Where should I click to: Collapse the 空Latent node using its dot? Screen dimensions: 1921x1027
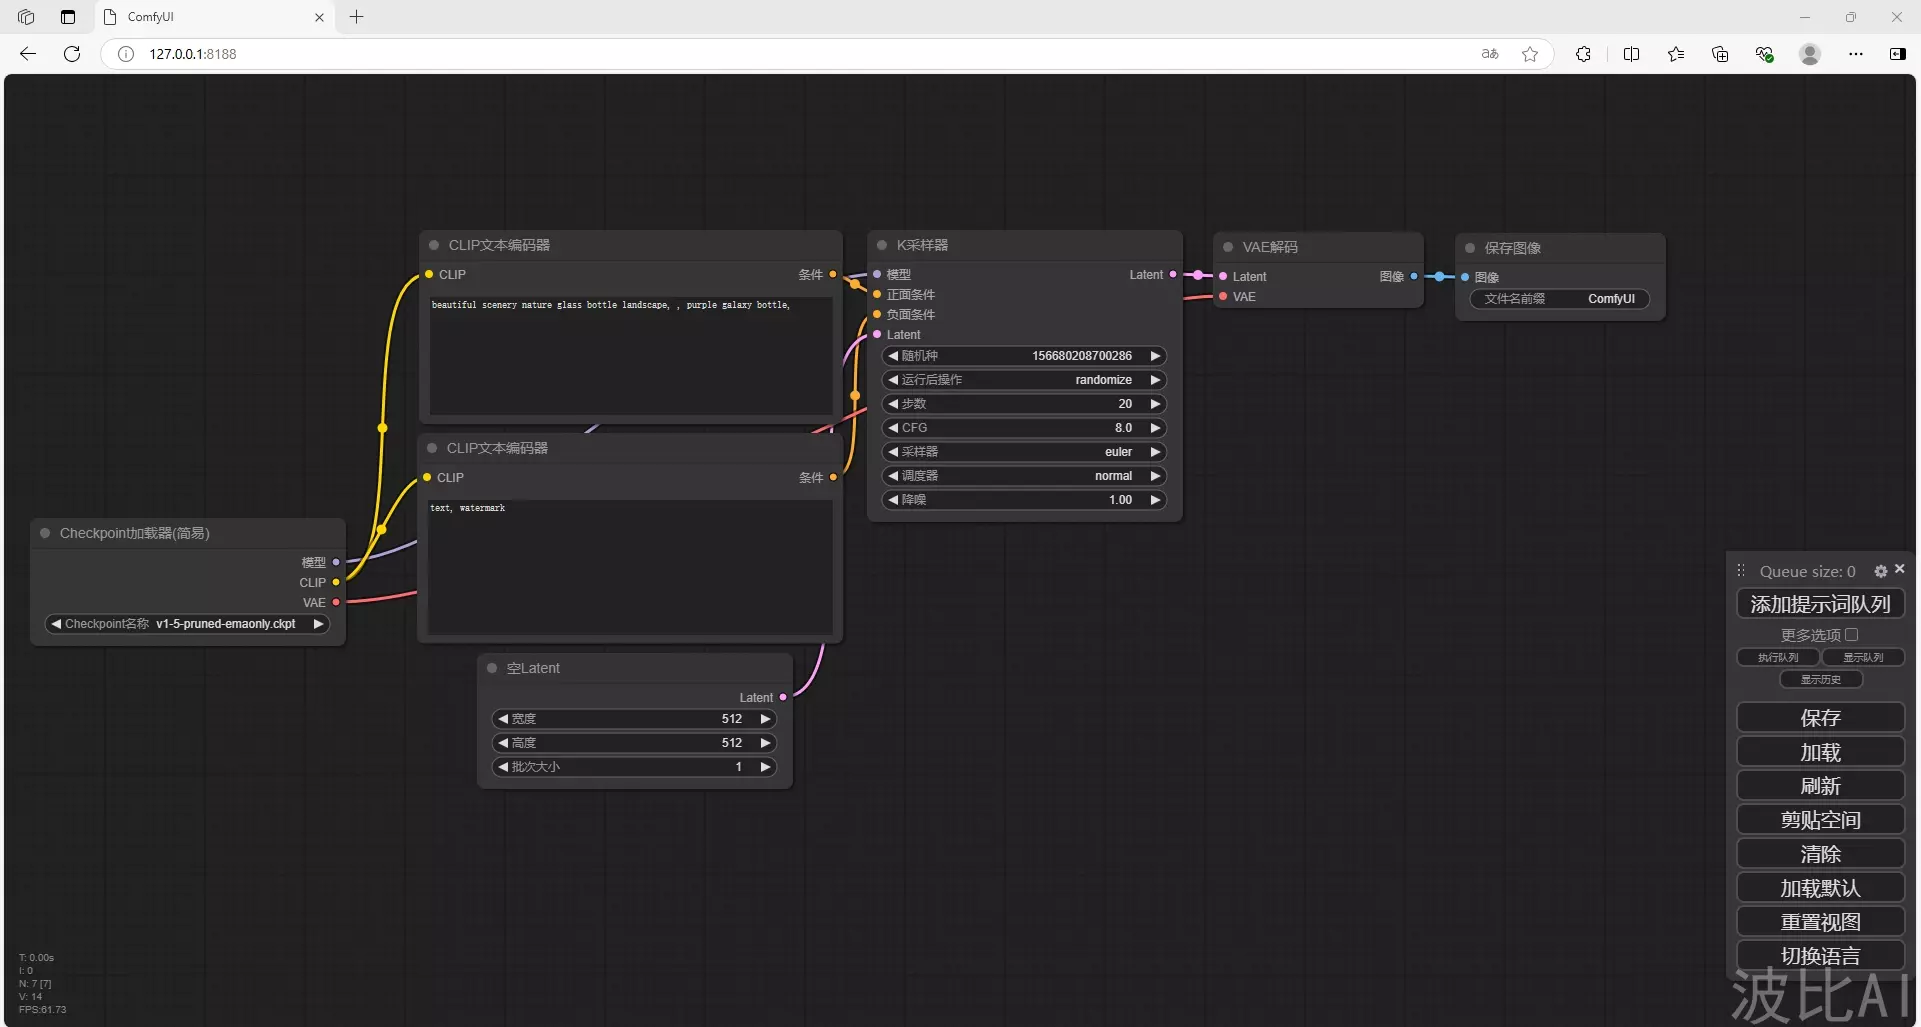[492, 668]
